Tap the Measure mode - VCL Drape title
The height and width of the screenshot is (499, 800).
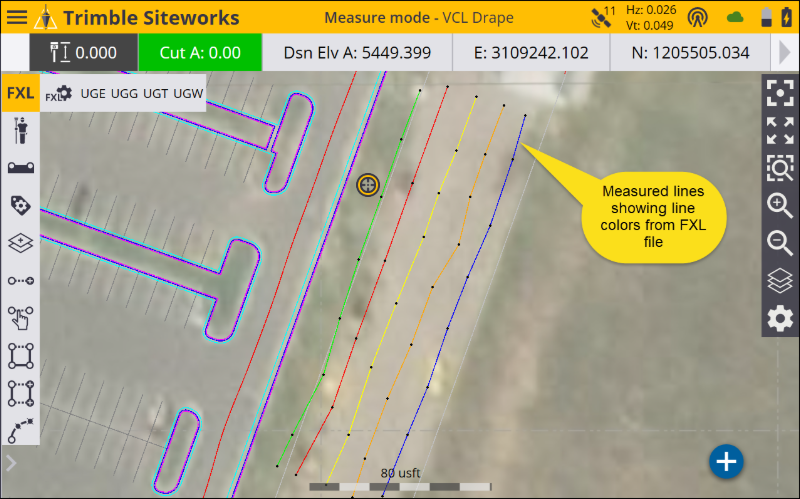click(x=419, y=17)
